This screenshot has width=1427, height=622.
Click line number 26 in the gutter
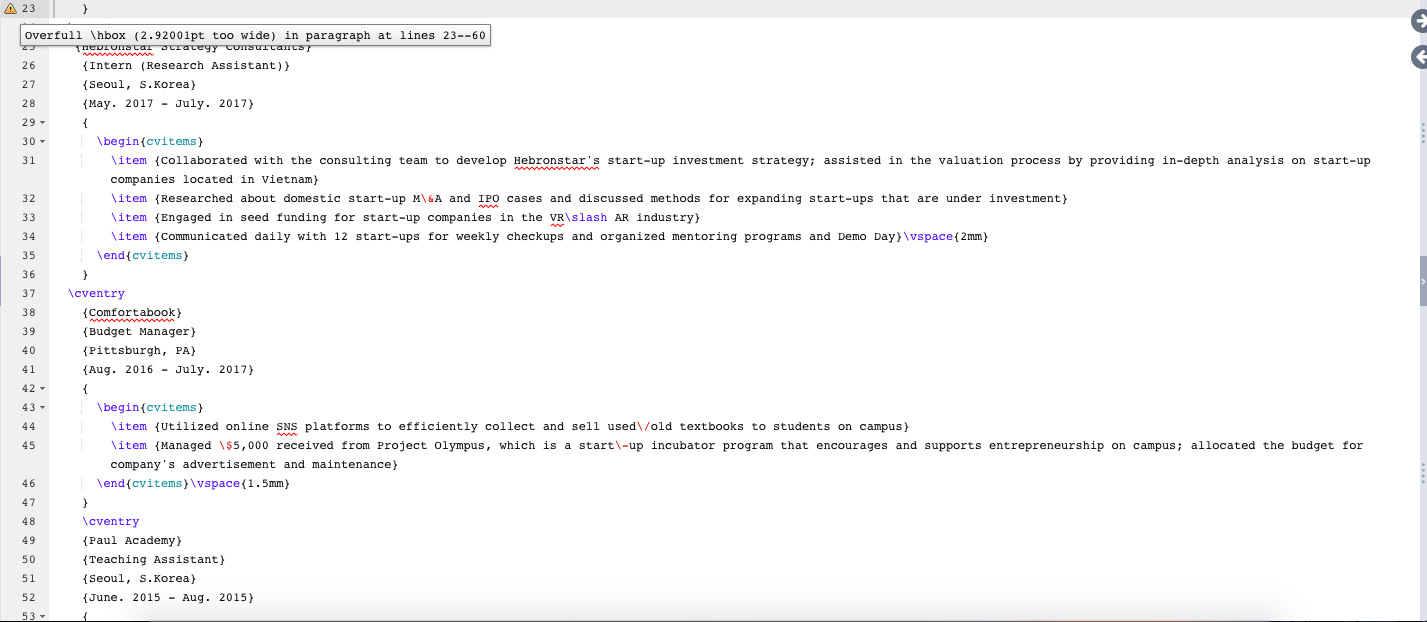click(x=28, y=66)
